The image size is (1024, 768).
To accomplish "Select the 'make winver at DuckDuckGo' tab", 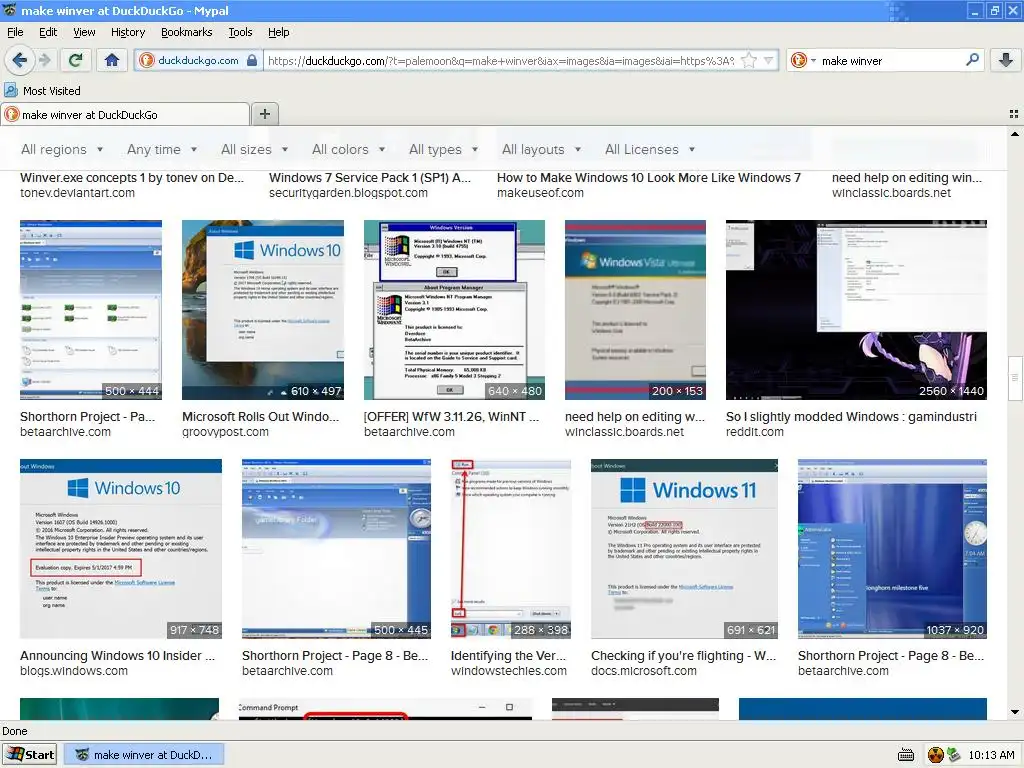I will 125,115.
